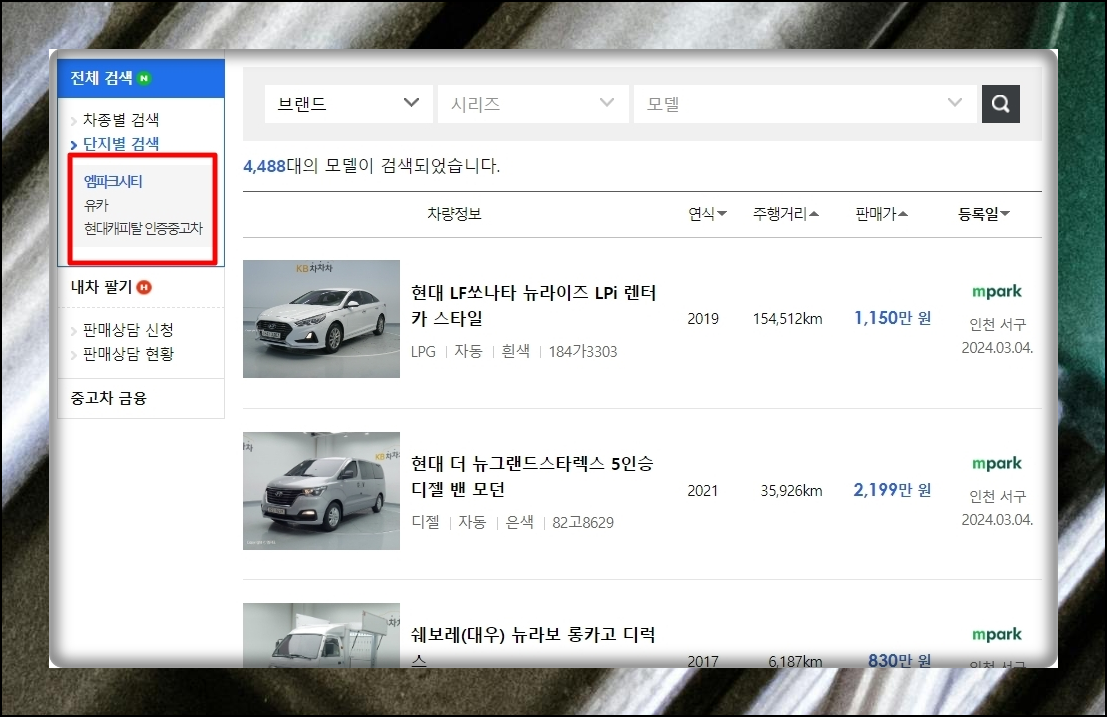The width and height of the screenshot is (1107, 717).
Task: Open the 내차 팔기 section
Action: click(101, 287)
